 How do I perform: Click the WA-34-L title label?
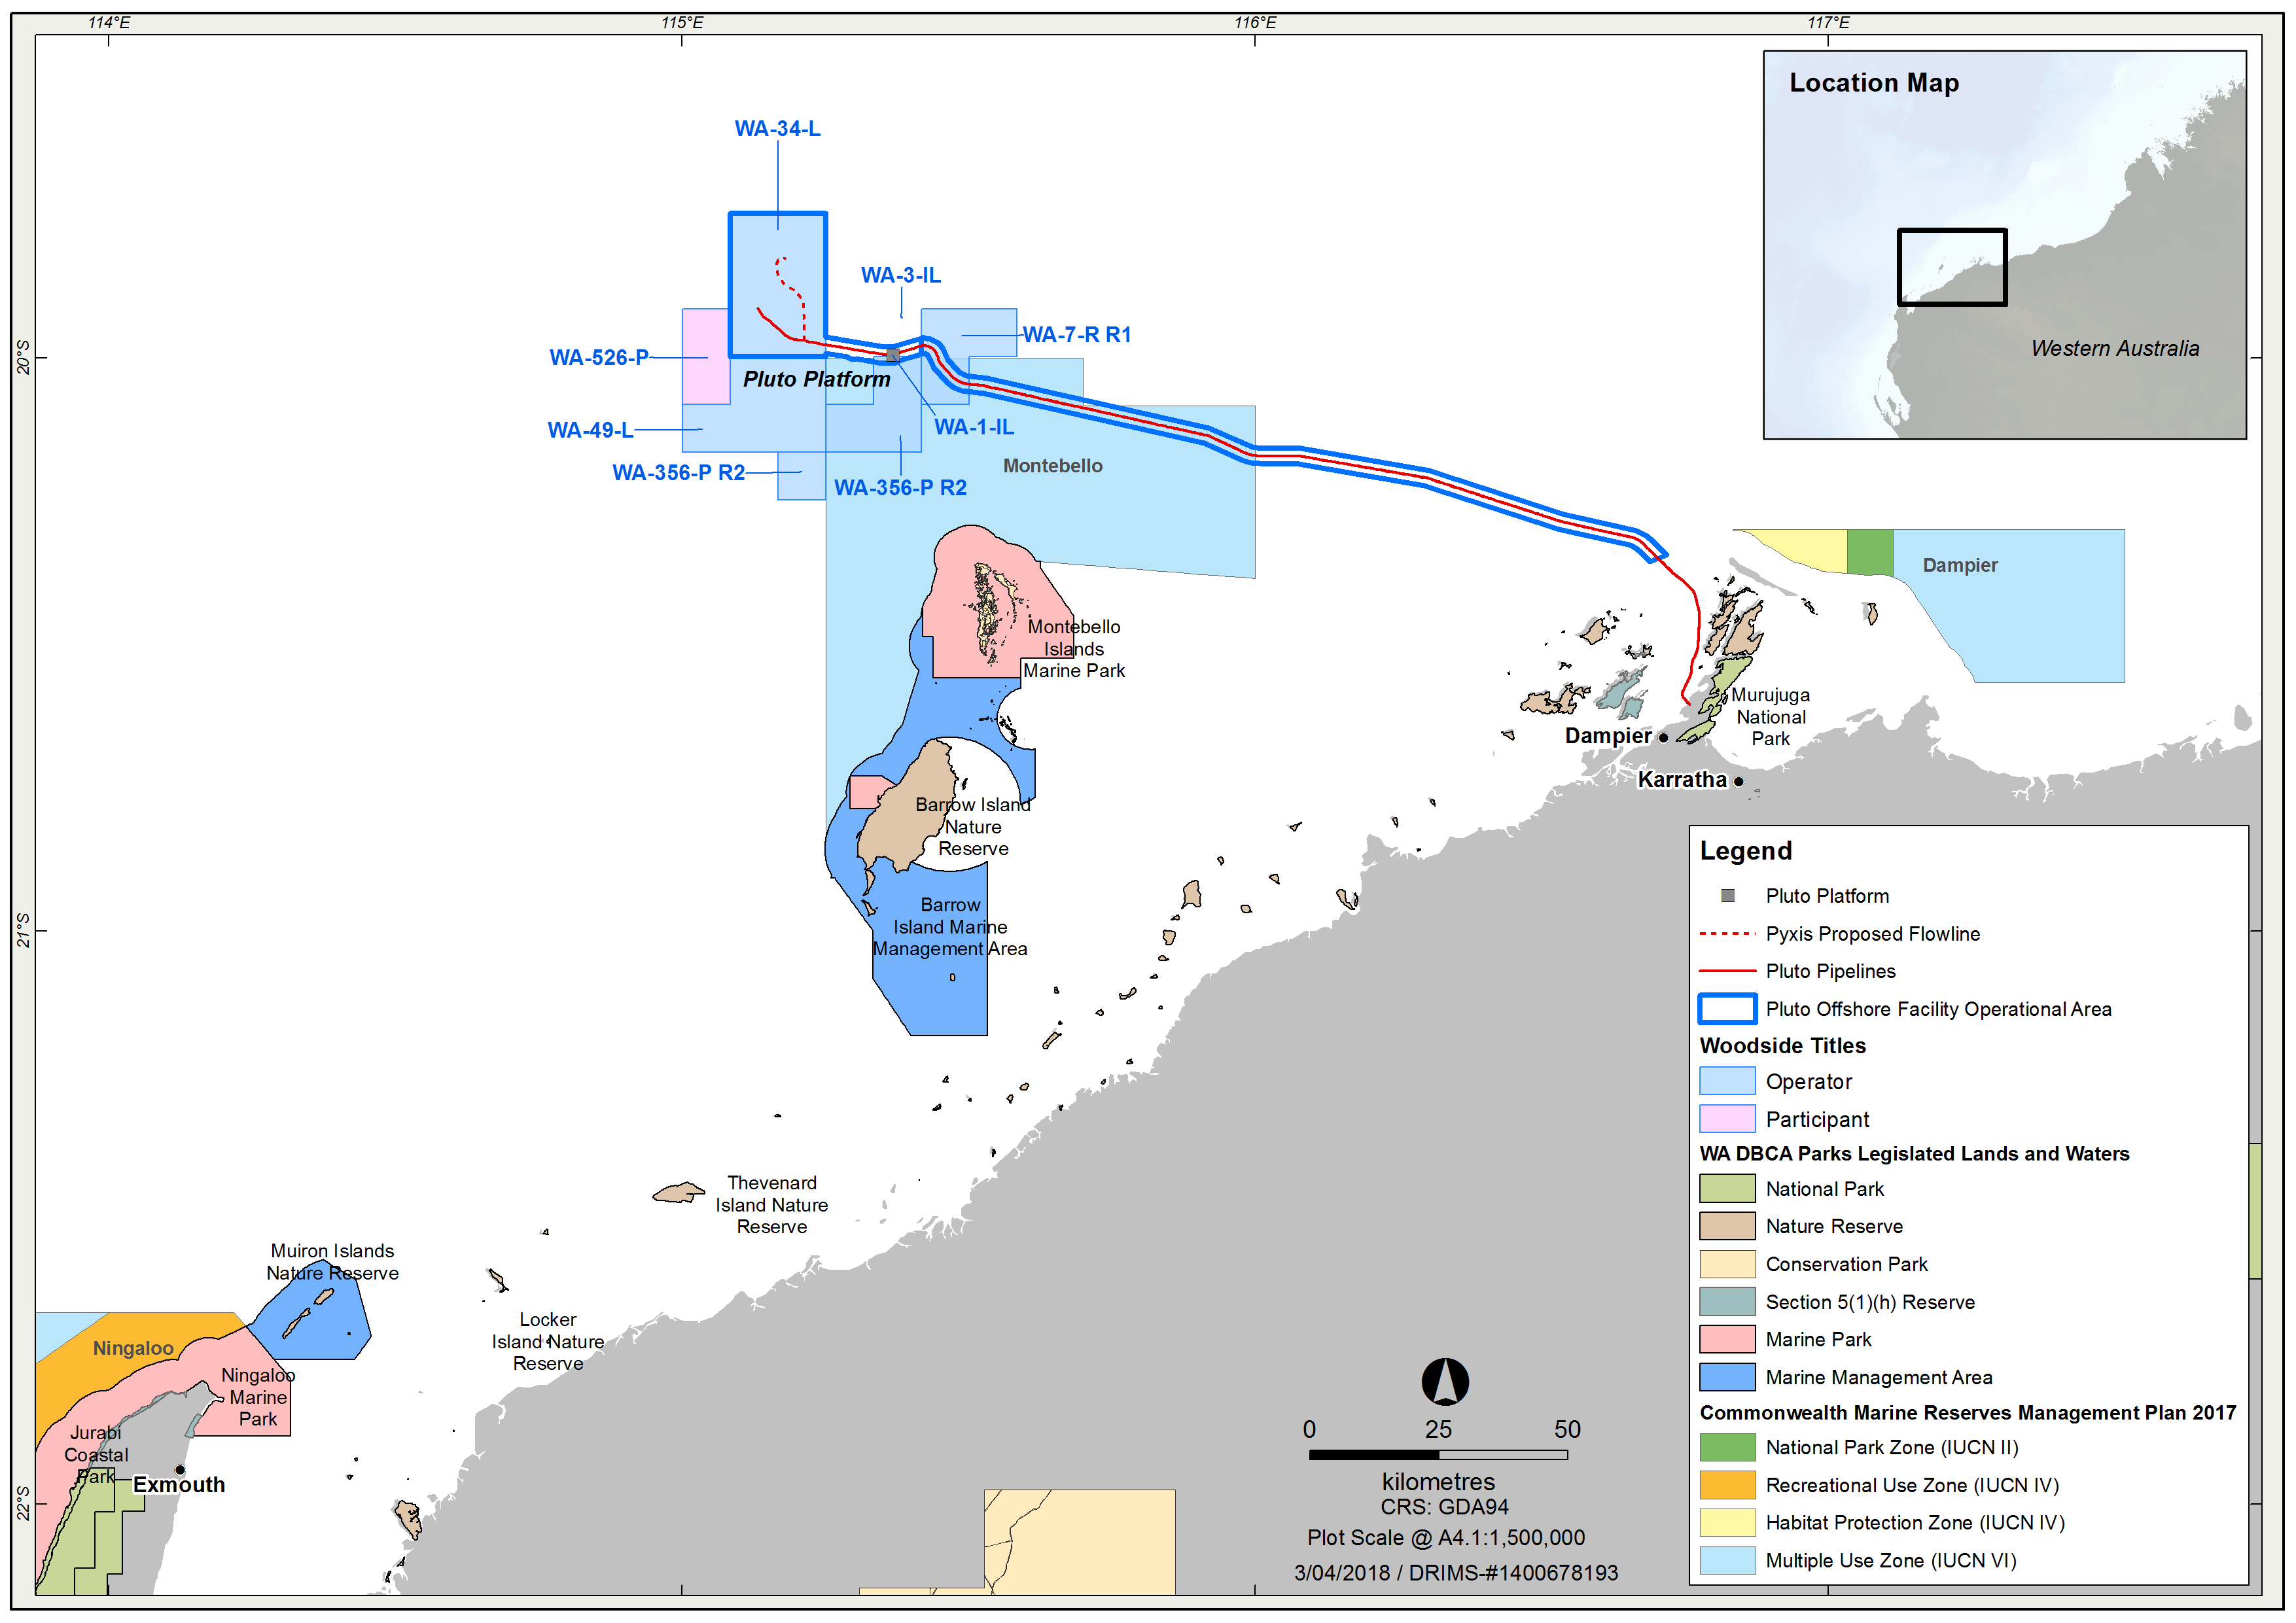(x=777, y=129)
